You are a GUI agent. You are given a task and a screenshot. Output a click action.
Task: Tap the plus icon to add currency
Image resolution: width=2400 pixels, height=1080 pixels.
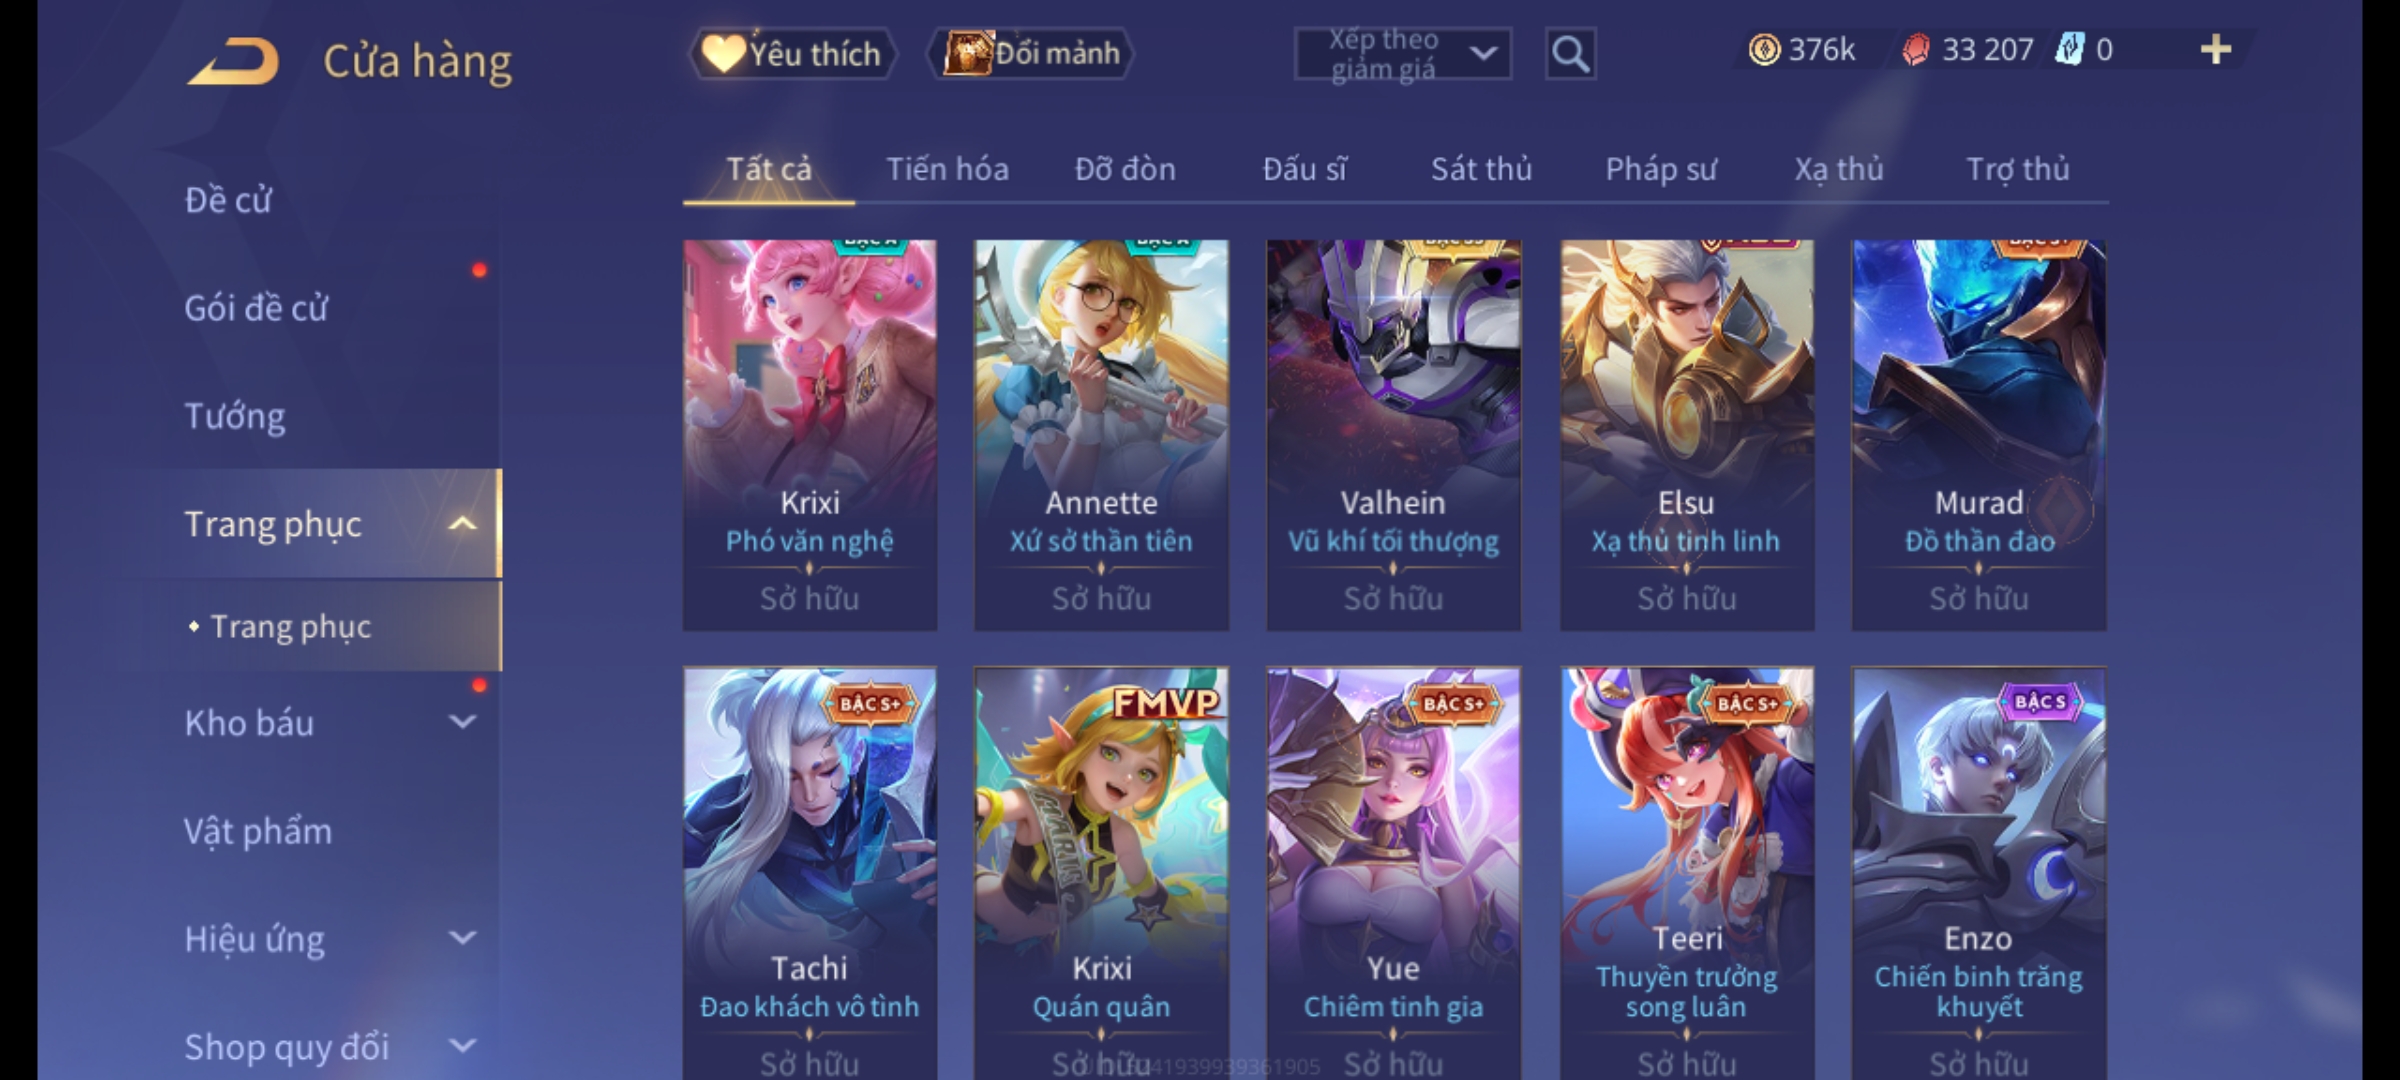(x=2216, y=50)
